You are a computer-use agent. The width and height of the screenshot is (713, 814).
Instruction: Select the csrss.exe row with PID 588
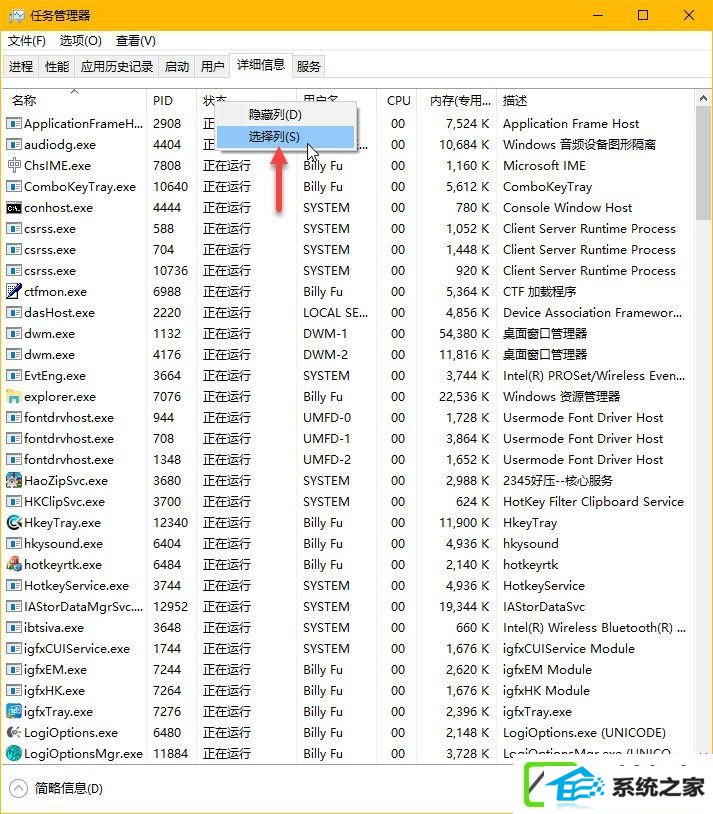348,228
